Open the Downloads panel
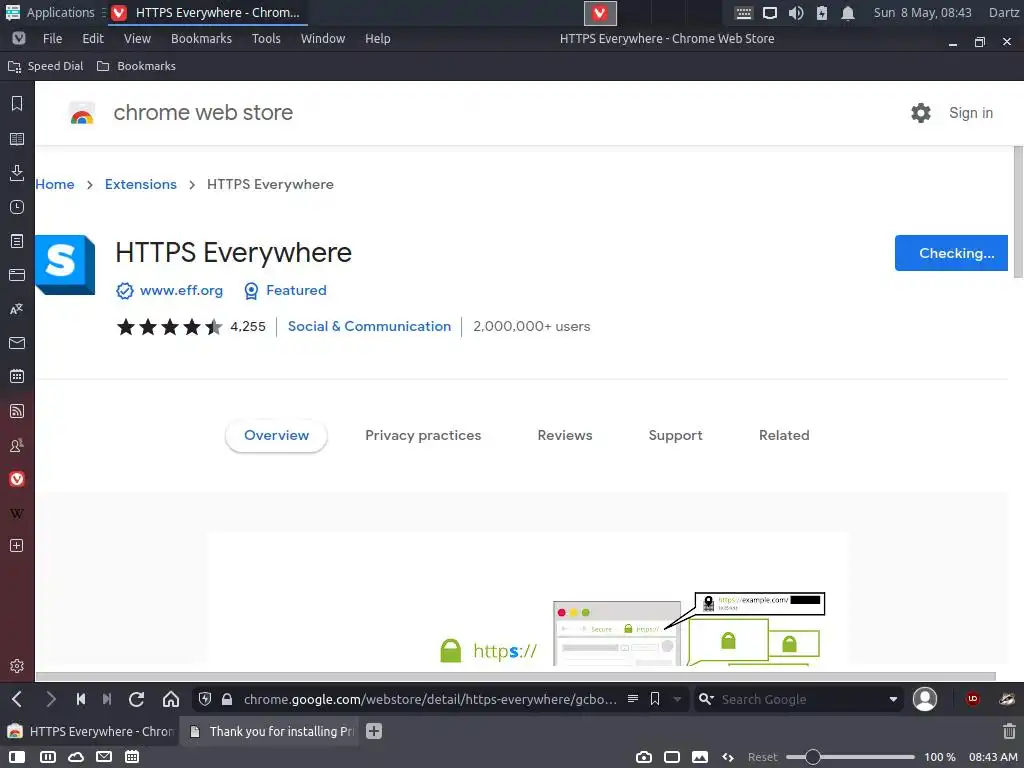1024x768 pixels. [x=17, y=172]
